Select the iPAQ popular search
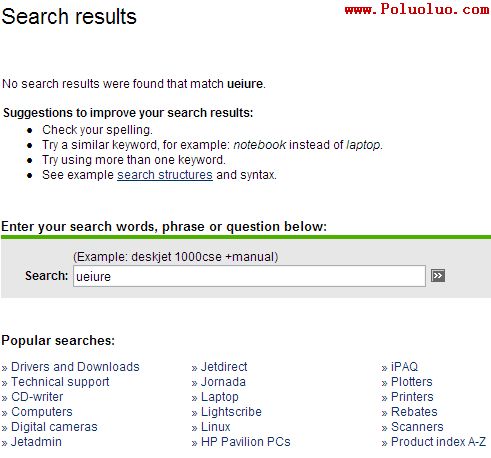The height and width of the screenshot is (458, 491). point(404,367)
